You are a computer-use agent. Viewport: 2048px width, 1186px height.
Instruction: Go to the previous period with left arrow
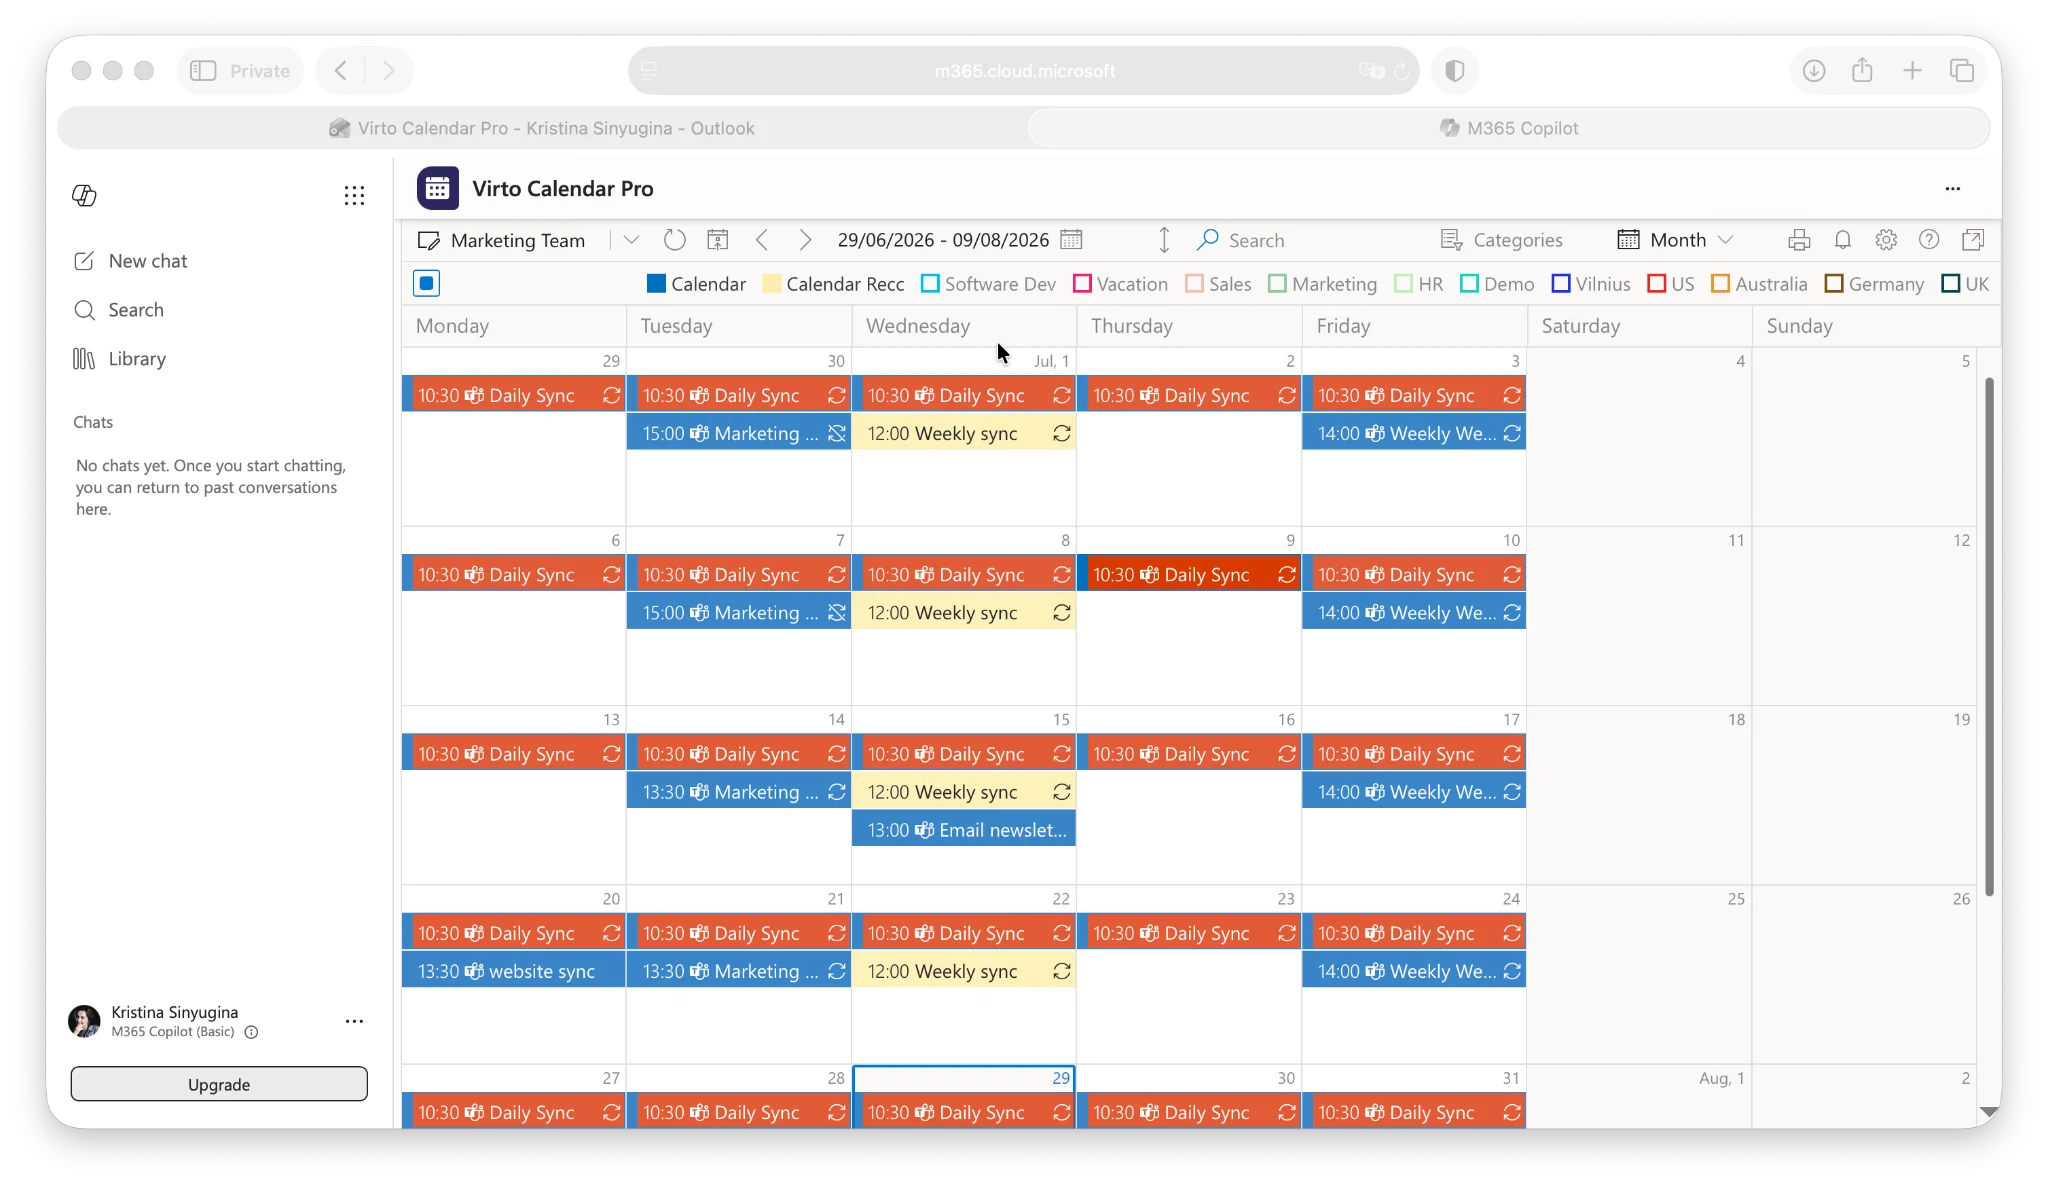762,240
